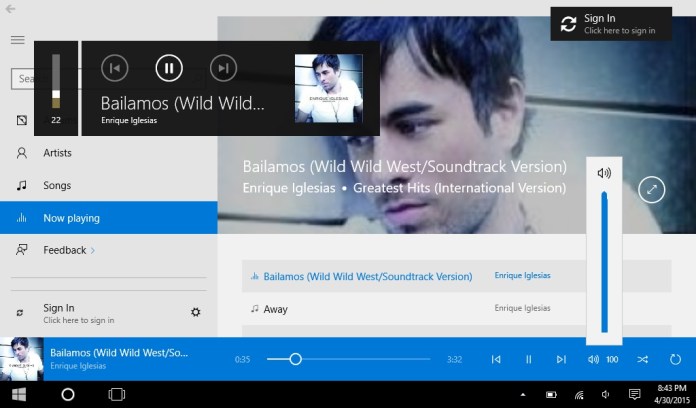696x408 pixels.
Task: Click the song title in the bottom player bar
Action: (119, 353)
